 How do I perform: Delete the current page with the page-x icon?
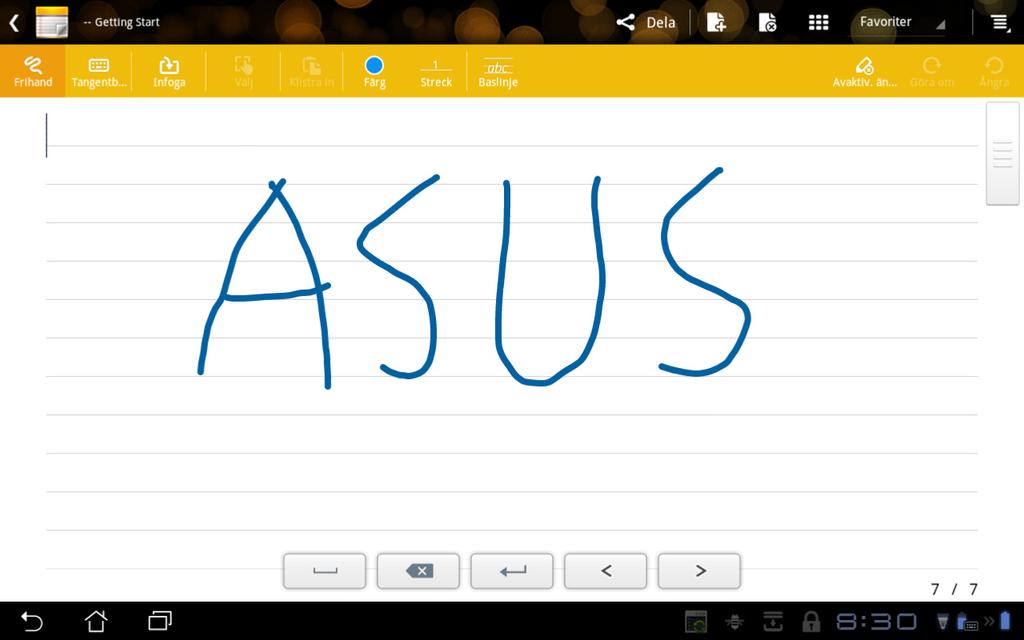[767, 22]
